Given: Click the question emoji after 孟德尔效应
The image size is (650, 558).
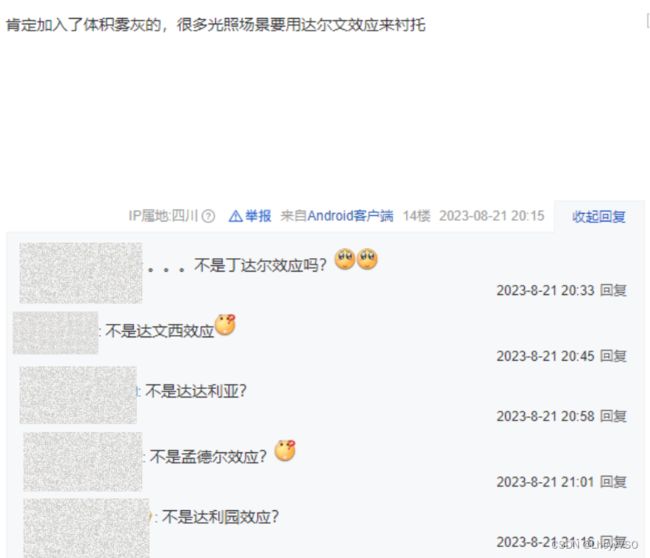Looking at the screenshot, I should coord(285,451).
